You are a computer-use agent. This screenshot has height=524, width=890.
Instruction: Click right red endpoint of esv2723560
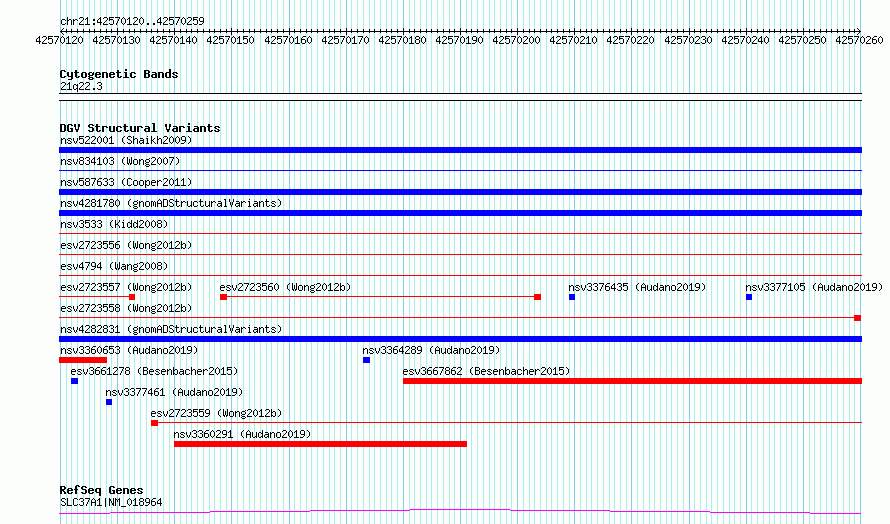[x=538, y=297]
